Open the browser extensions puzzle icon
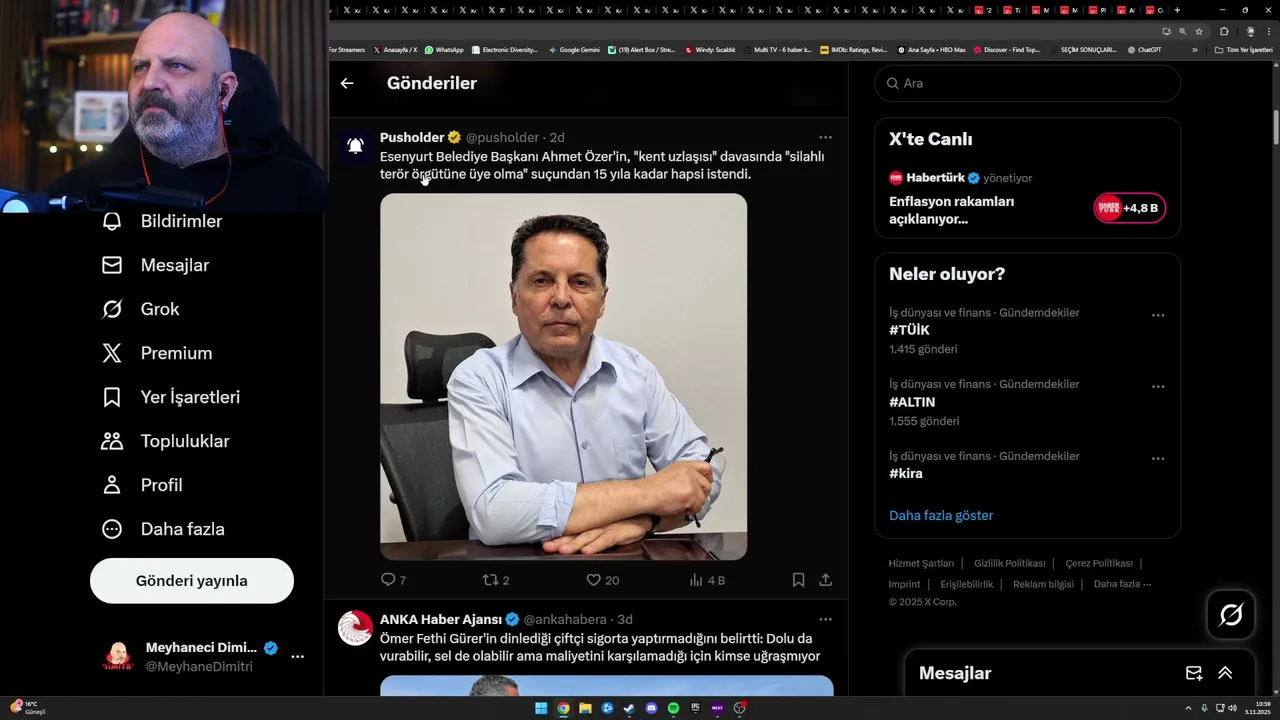1280x720 pixels. 1223,31
